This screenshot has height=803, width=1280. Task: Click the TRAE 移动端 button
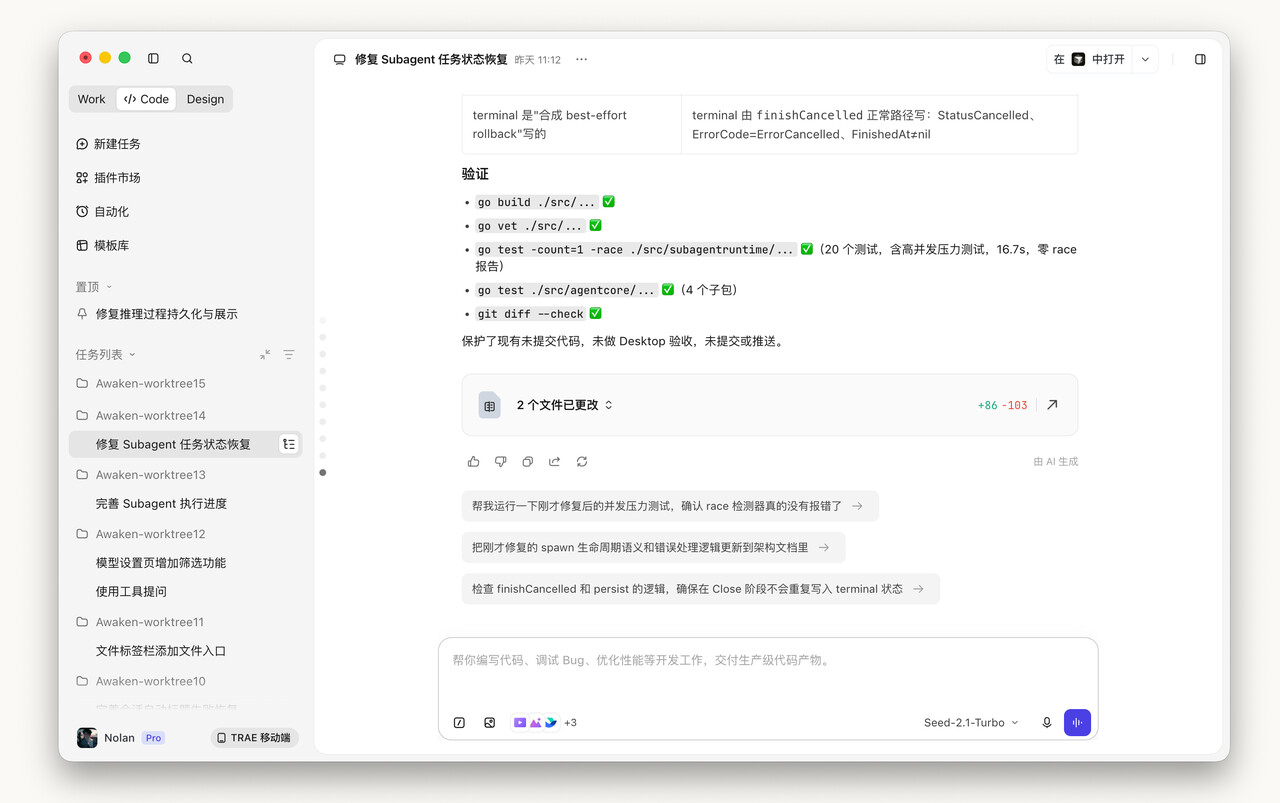(254, 738)
